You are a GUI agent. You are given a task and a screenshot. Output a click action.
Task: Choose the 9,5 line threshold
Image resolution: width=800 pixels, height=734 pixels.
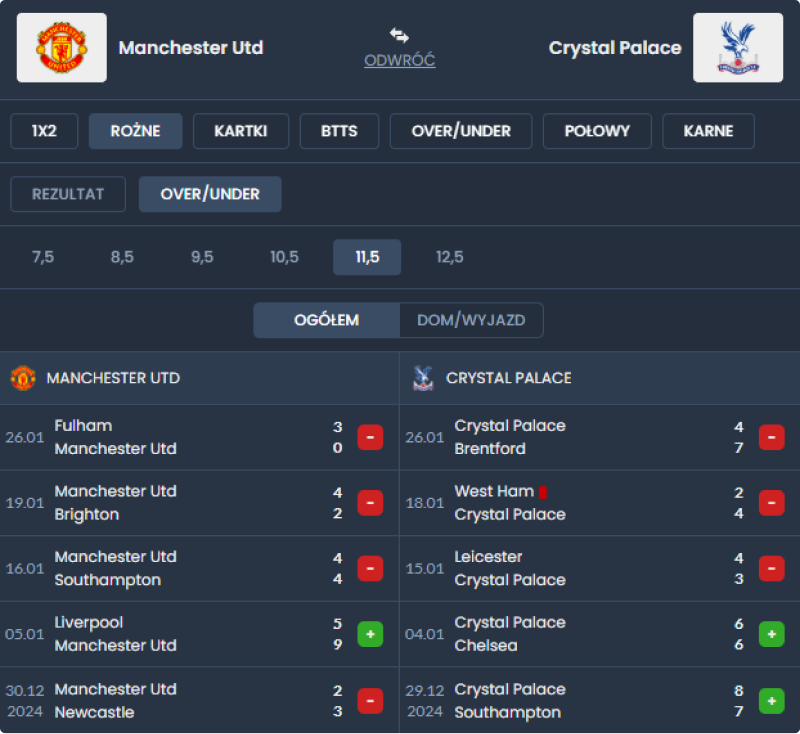click(202, 257)
